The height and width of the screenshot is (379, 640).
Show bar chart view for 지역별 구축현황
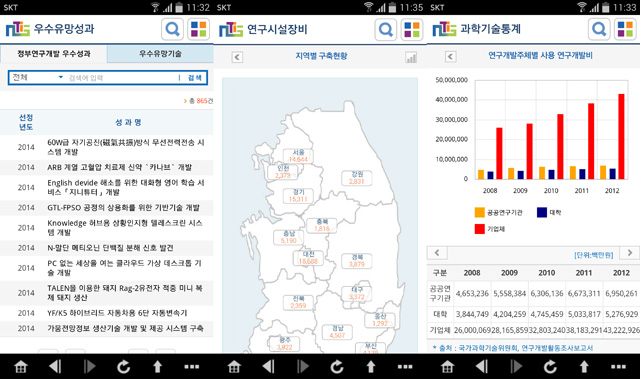[411, 58]
